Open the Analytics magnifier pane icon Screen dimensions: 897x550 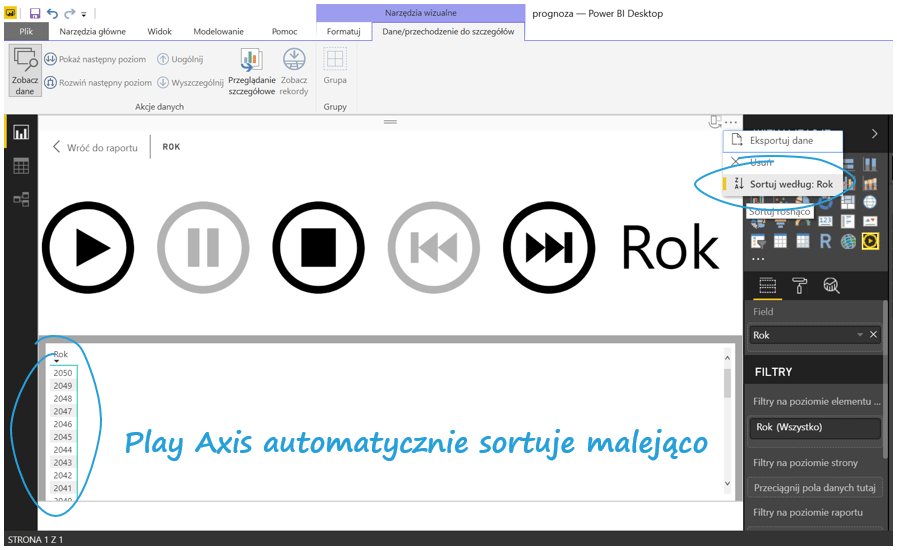point(831,286)
